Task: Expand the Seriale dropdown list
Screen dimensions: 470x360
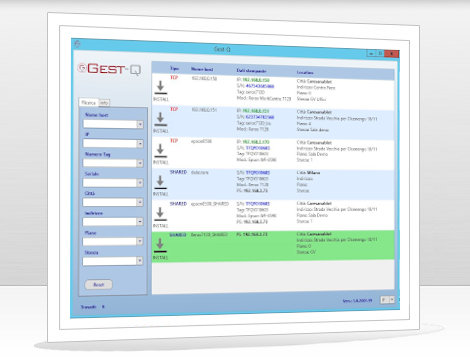Action: coord(140,183)
